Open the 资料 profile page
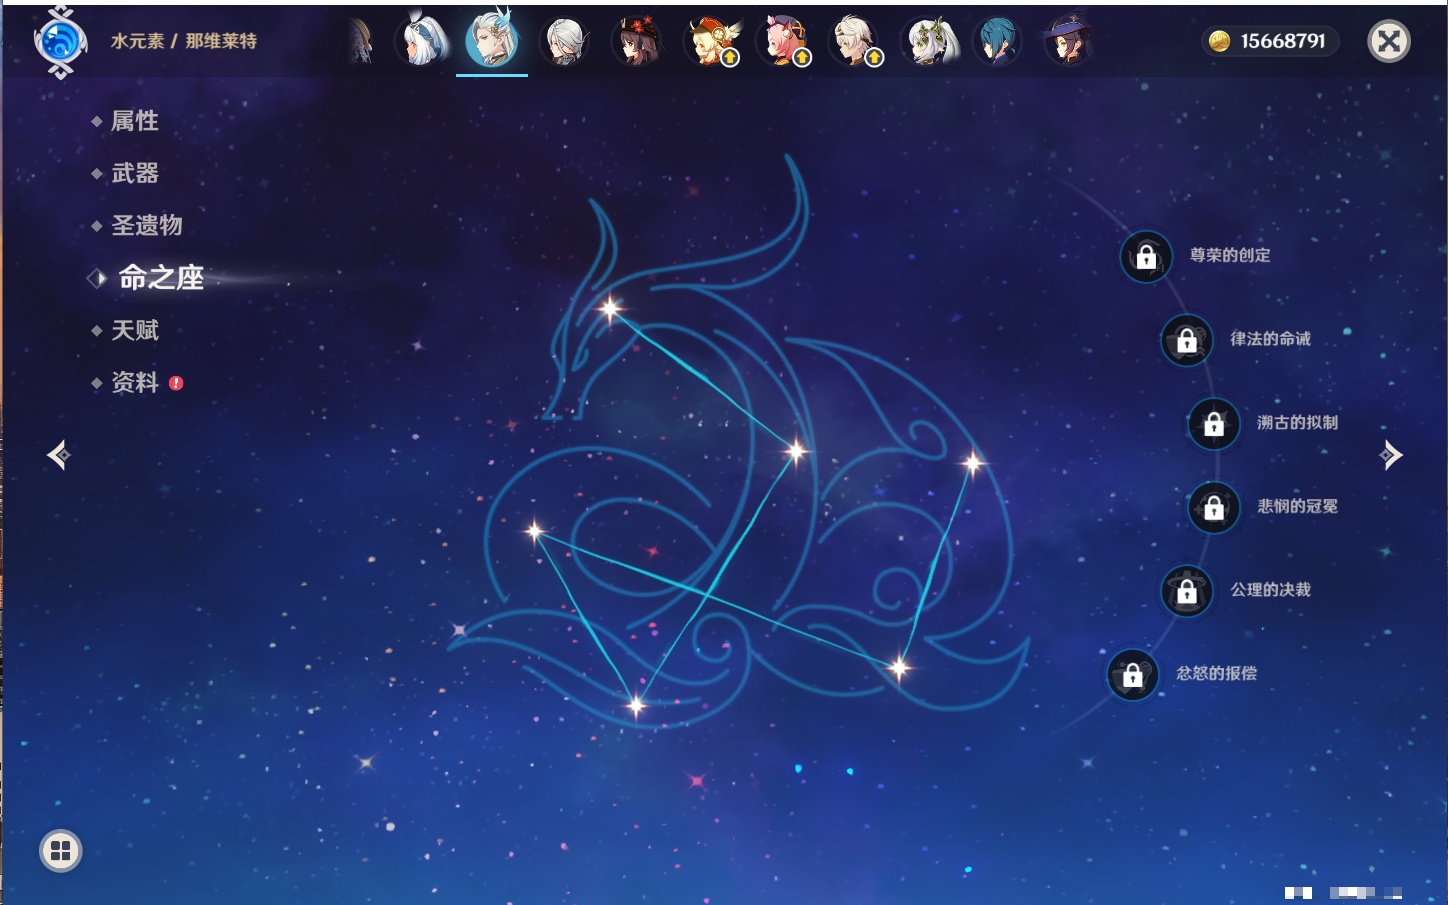Viewport: 1448px width, 905px height. click(x=135, y=382)
